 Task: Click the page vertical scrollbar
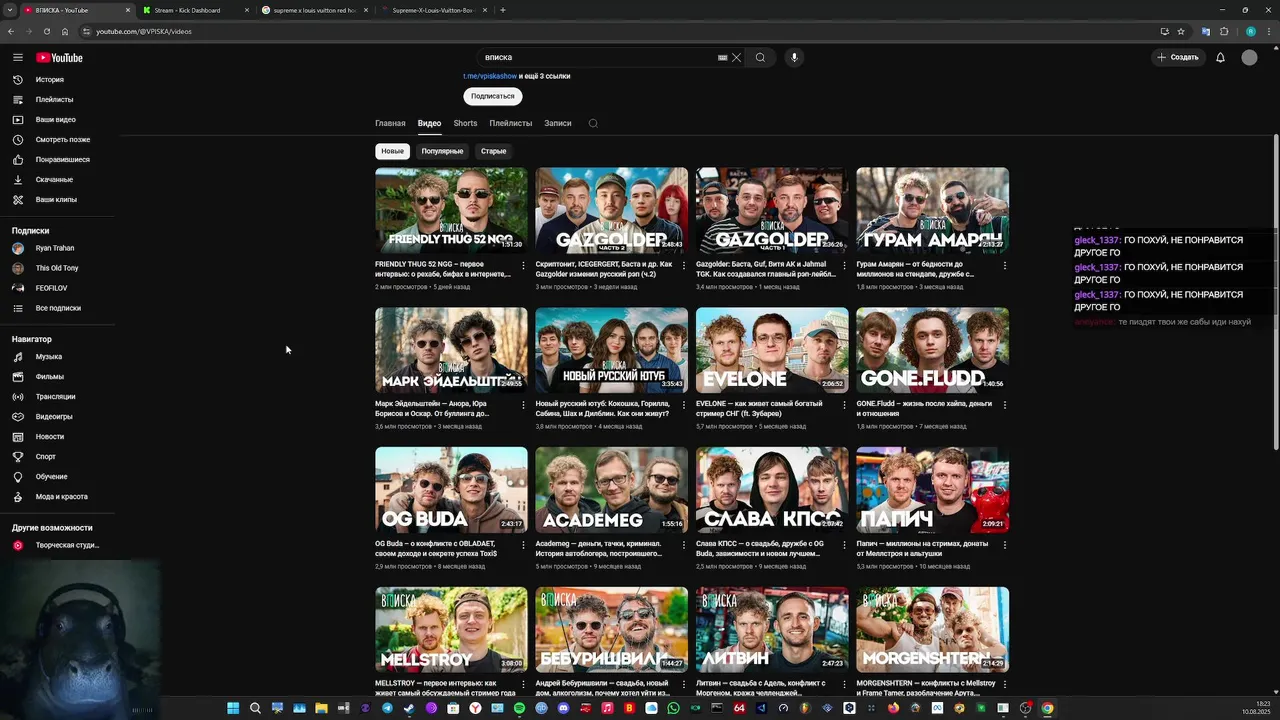click(x=1275, y=290)
